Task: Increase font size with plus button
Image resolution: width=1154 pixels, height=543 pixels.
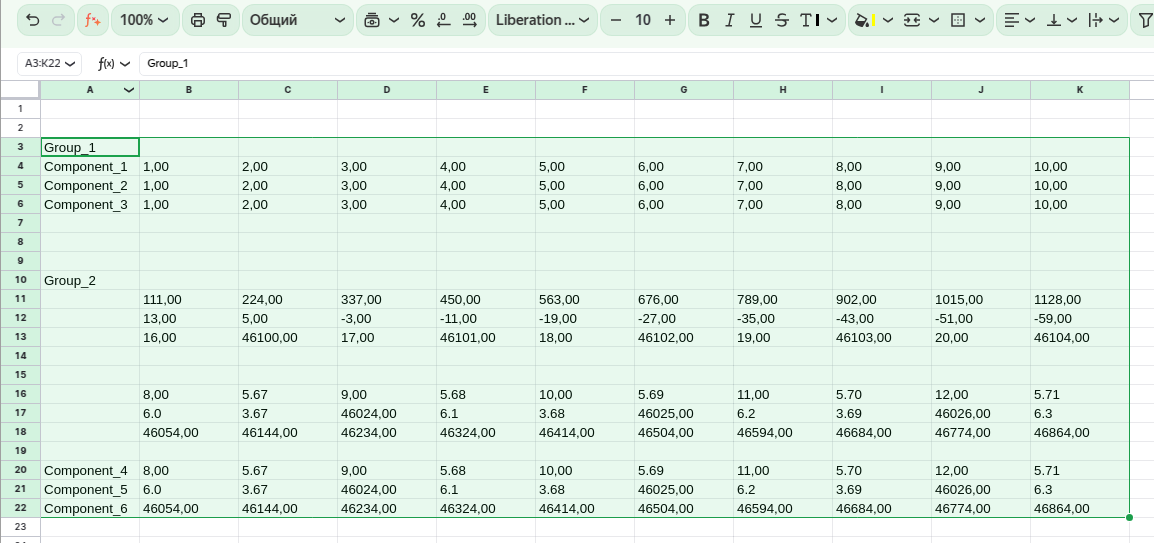Action: [x=670, y=20]
